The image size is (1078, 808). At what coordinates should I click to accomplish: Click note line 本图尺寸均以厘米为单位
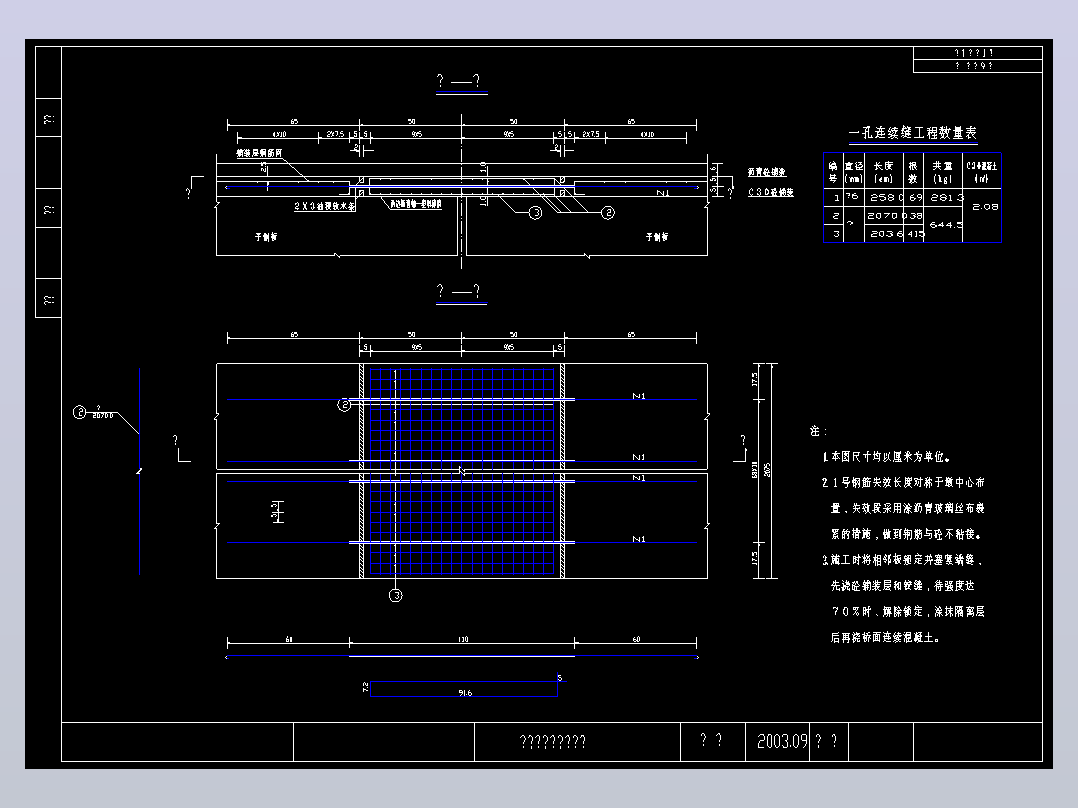[886, 457]
